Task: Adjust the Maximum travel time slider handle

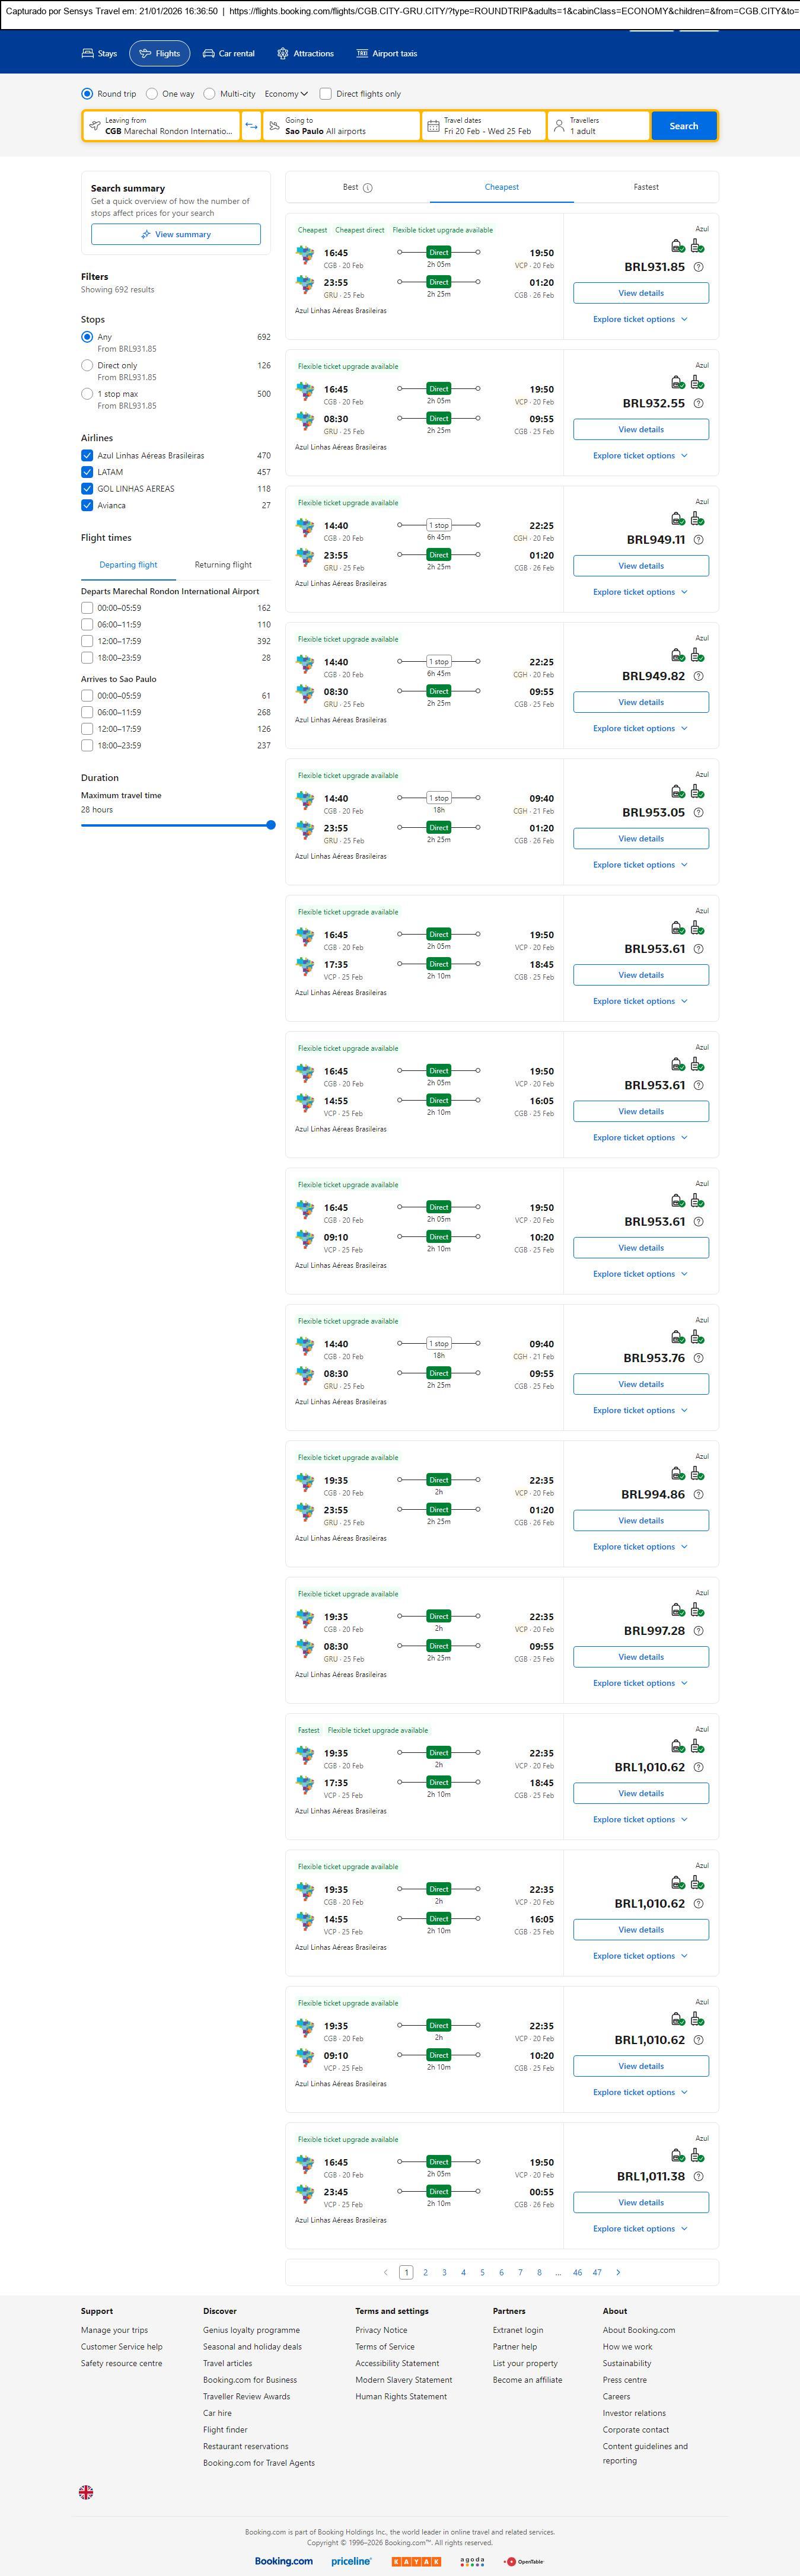Action: pyautogui.click(x=271, y=825)
